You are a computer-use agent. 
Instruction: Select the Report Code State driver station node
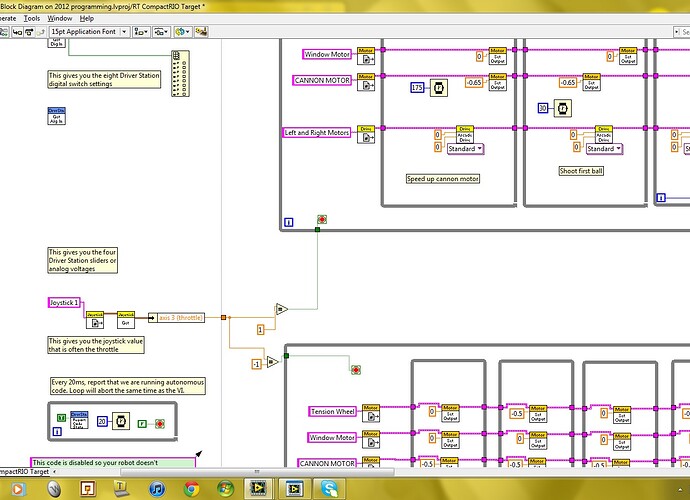79,420
